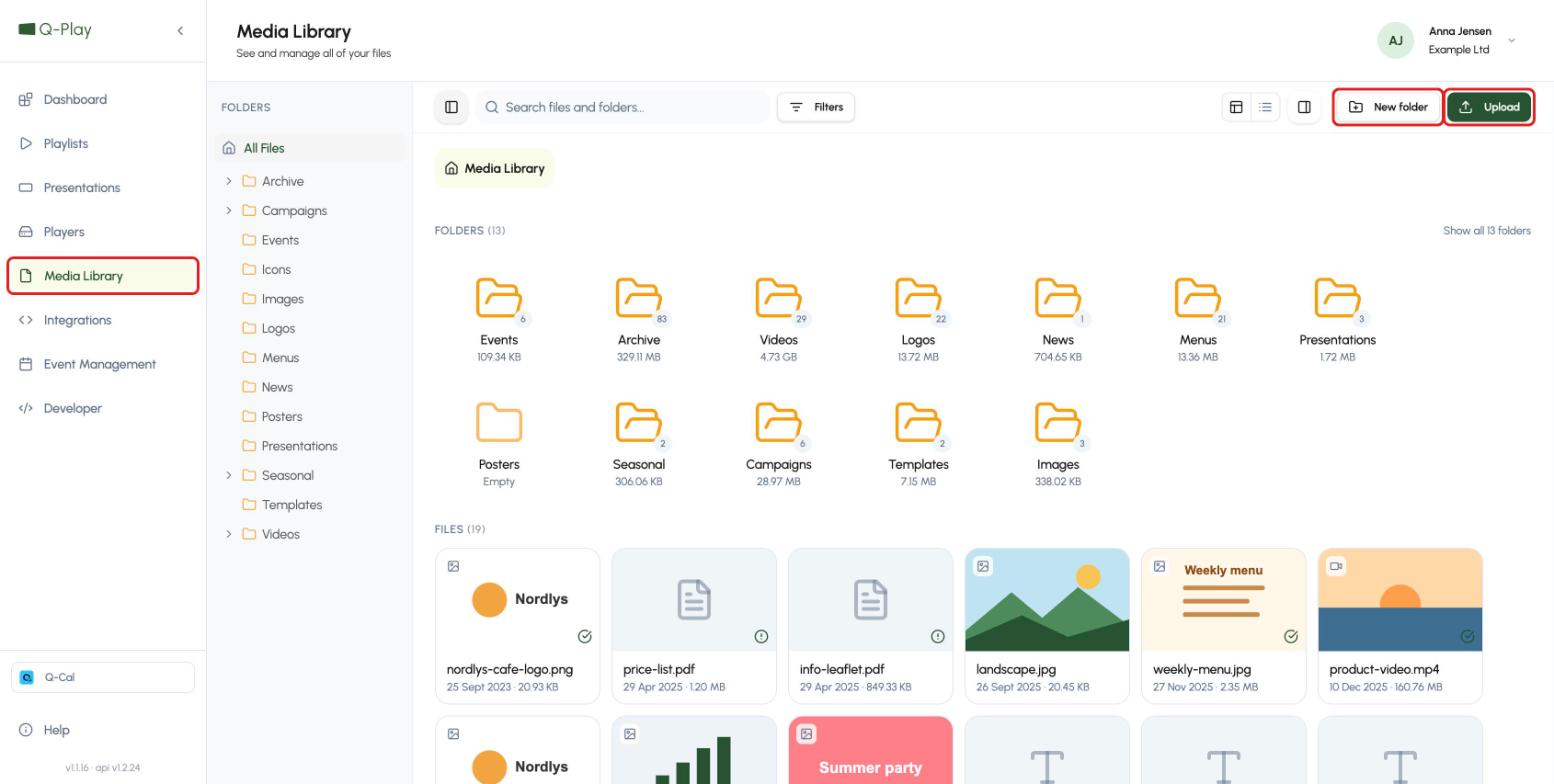Open Playlists from the sidebar

(103, 143)
